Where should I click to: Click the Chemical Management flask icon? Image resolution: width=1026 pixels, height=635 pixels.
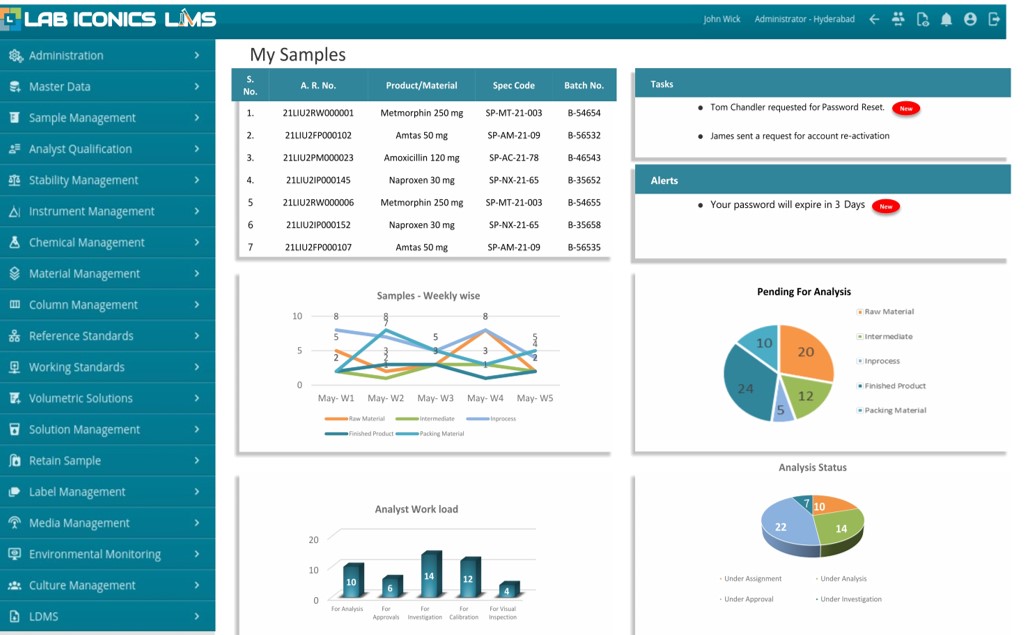(14, 243)
